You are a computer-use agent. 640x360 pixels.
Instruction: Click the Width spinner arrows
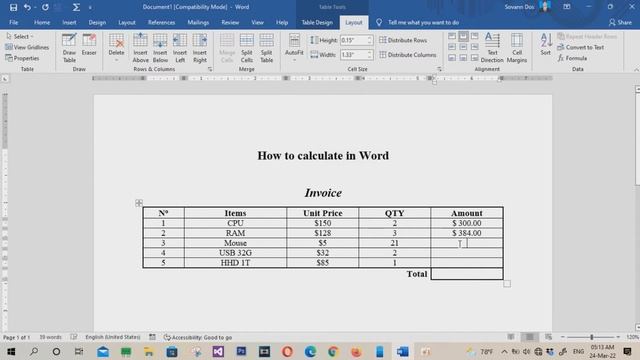tap(370, 55)
